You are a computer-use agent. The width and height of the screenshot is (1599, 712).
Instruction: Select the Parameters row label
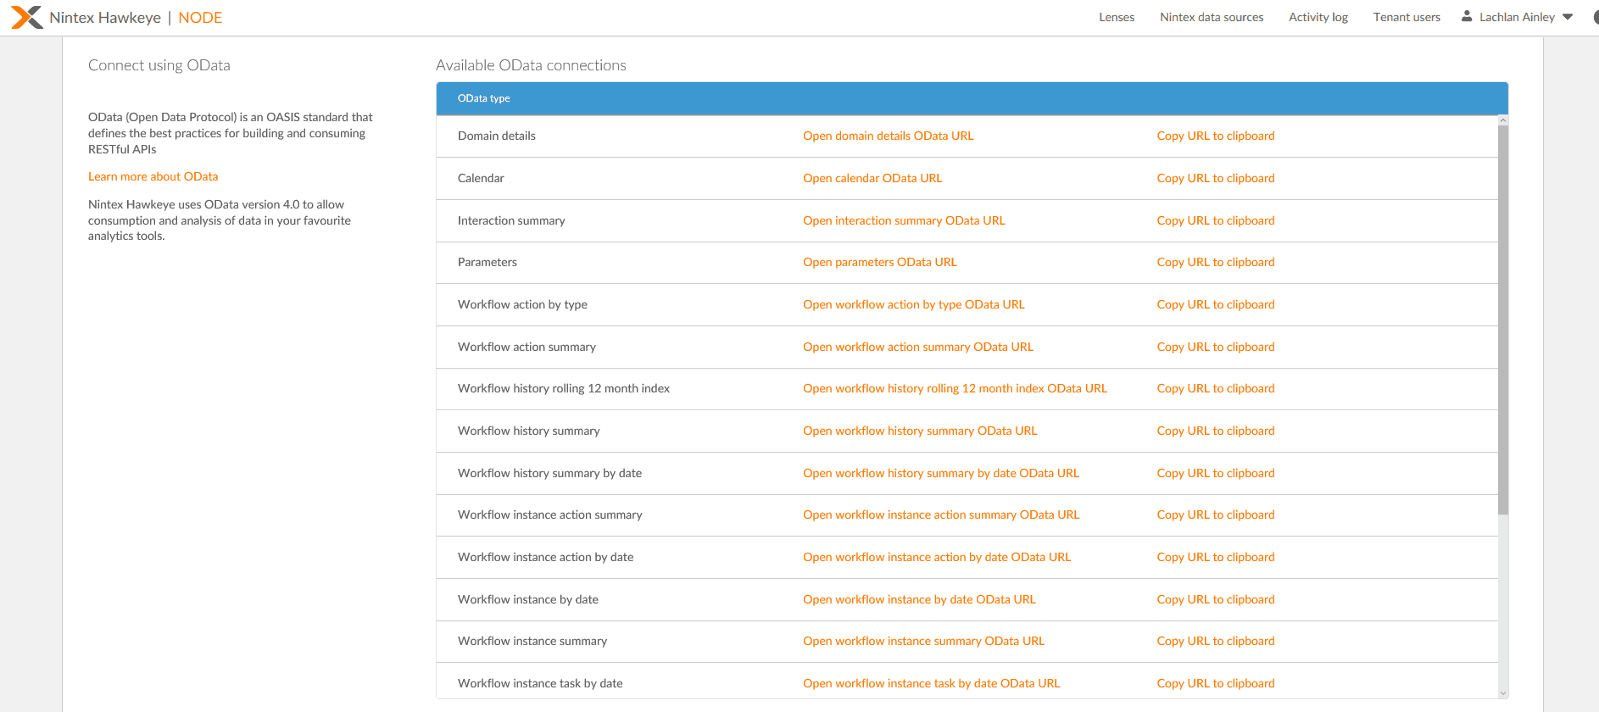click(487, 262)
